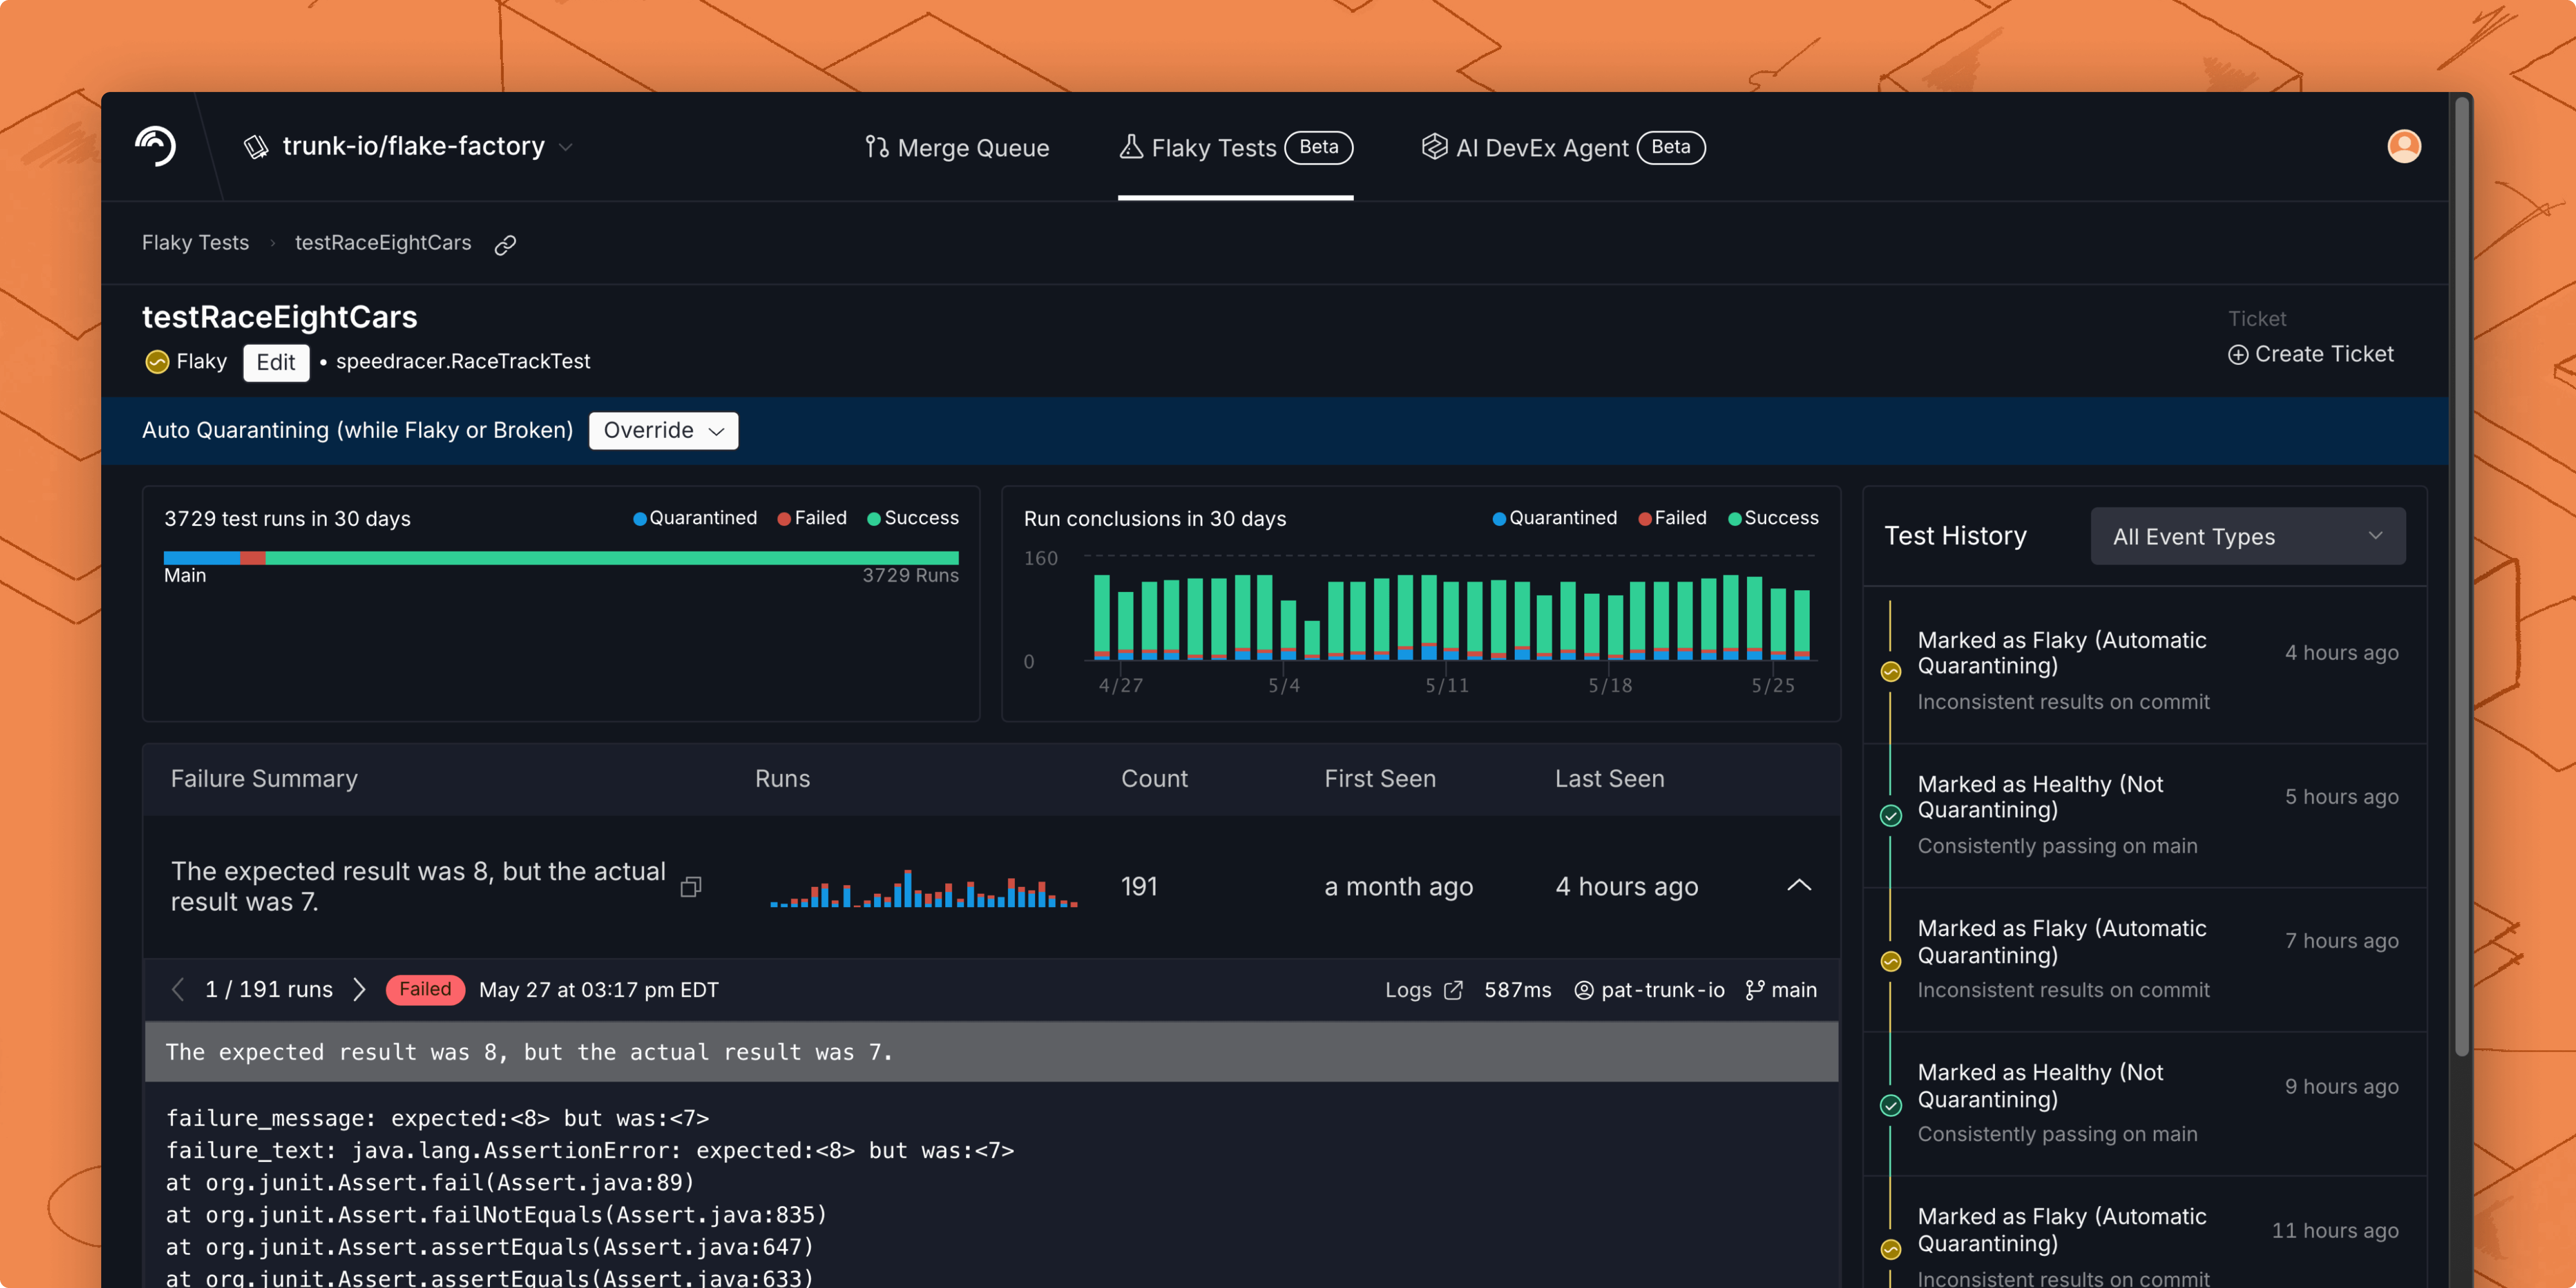Image resolution: width=2576 pixels, height=1288 pixels.
Task: Open the Logs link
Action: pyautogui.click(x=1424, y=990)
